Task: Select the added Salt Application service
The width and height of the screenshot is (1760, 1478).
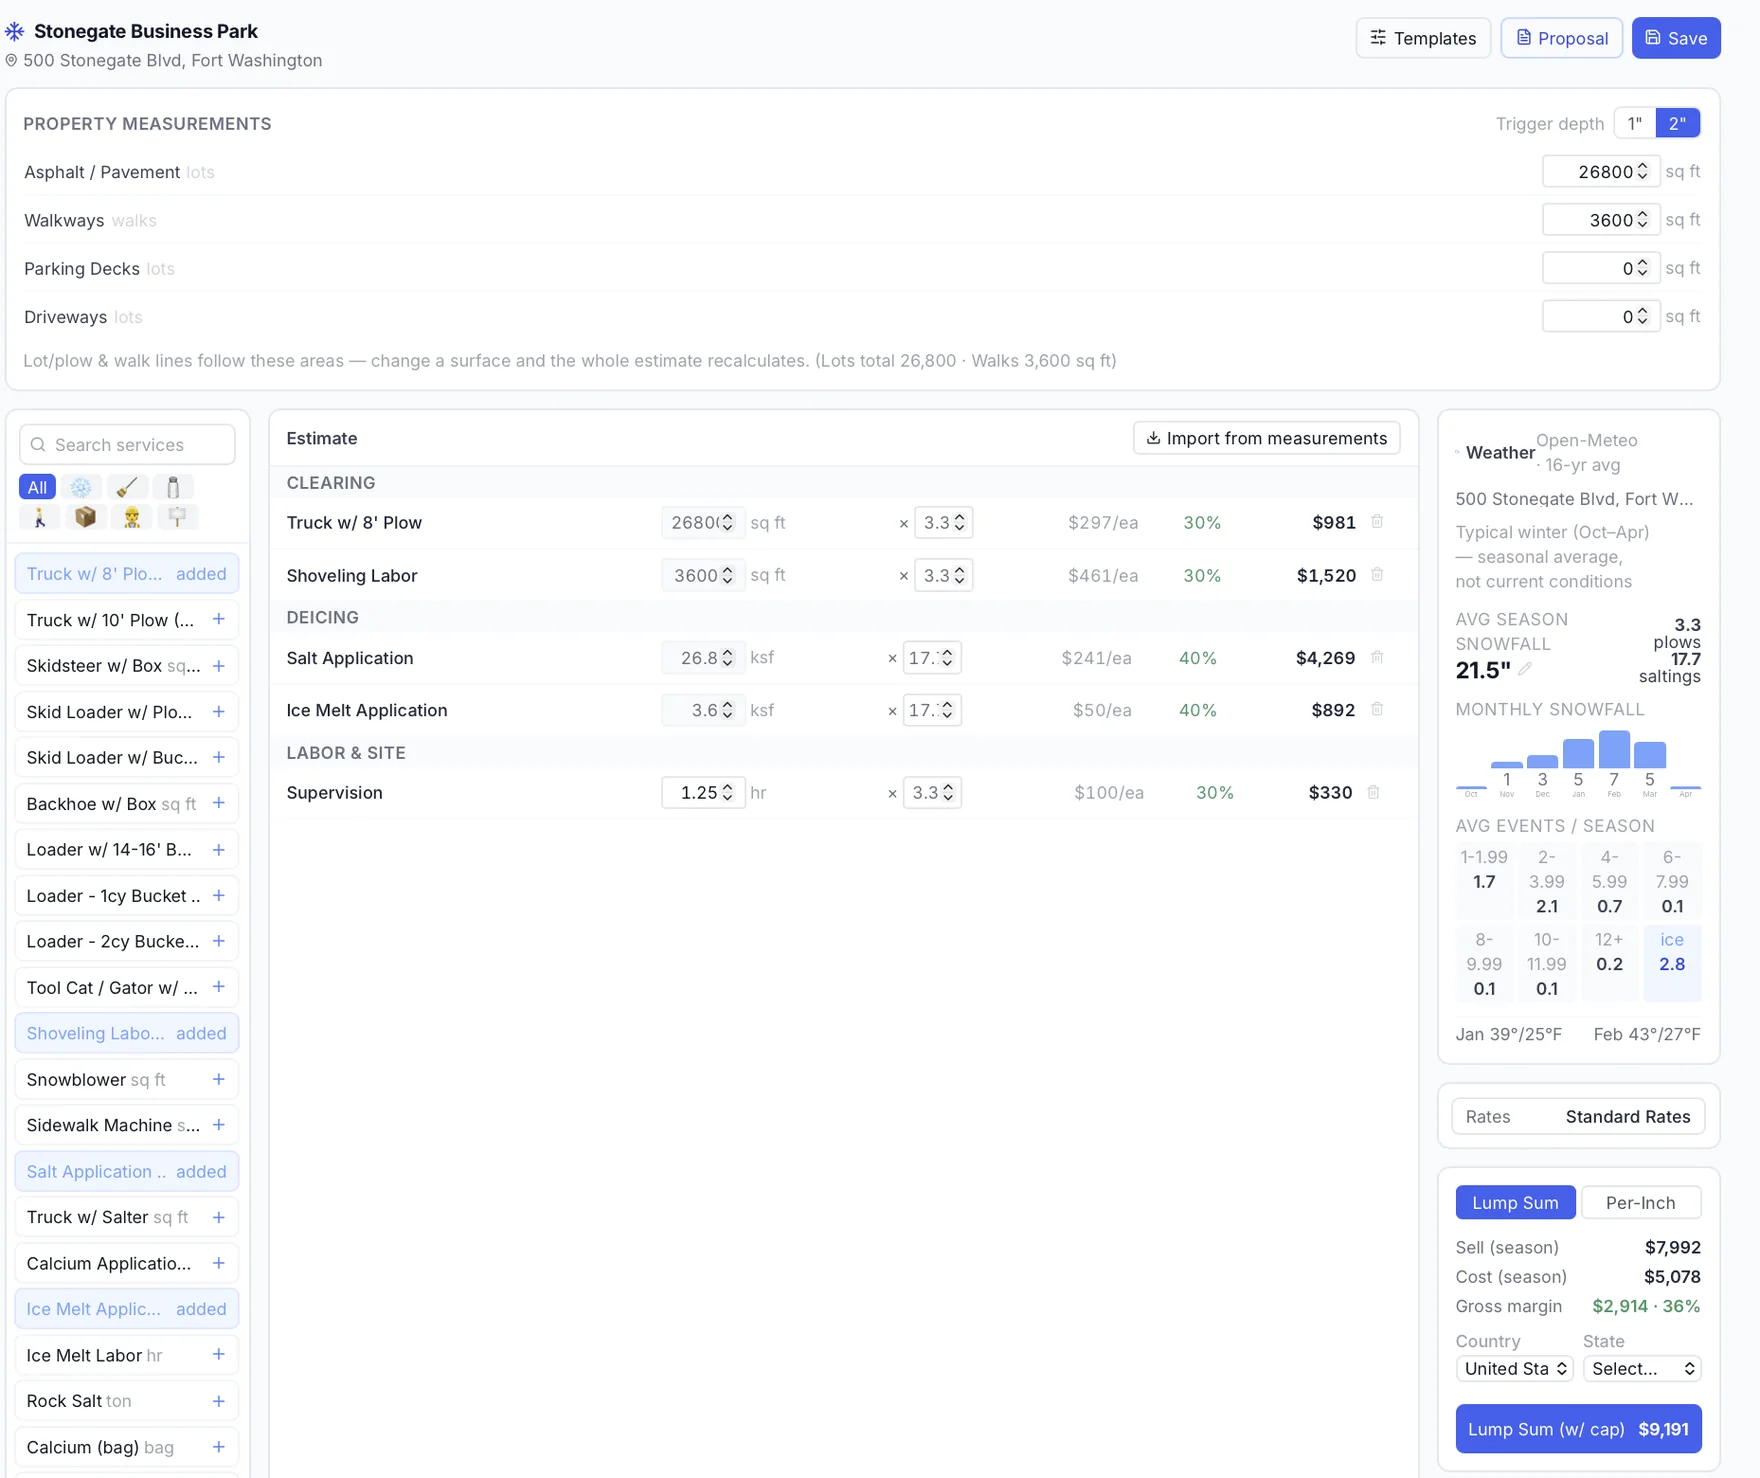Action: pos(127,1172)
